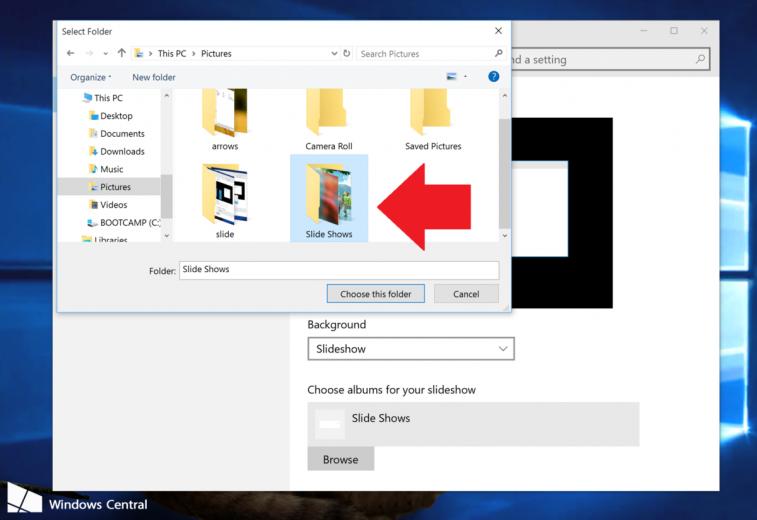Click the Folder name text field

pyautogui.click(x=339, y=270)
